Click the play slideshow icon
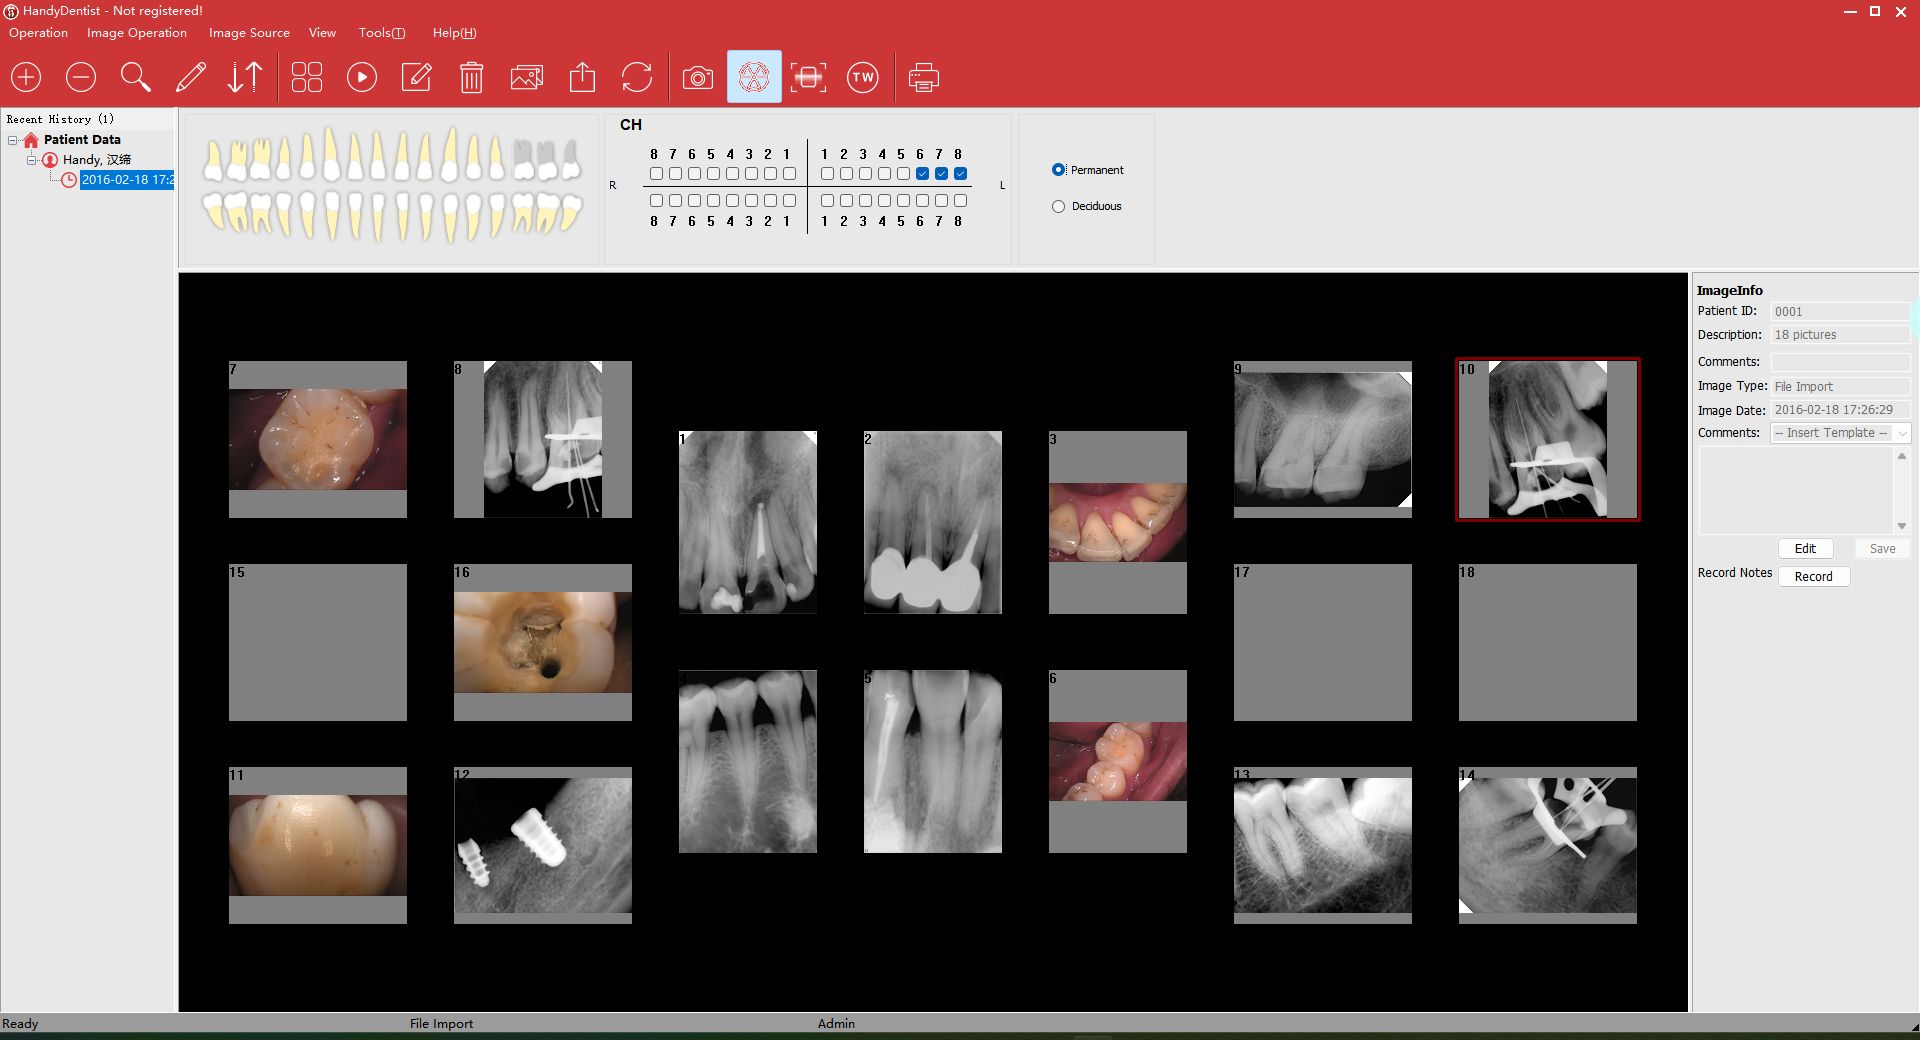Viewport: 1920px width, 1040px height. [x=361, y=77]
